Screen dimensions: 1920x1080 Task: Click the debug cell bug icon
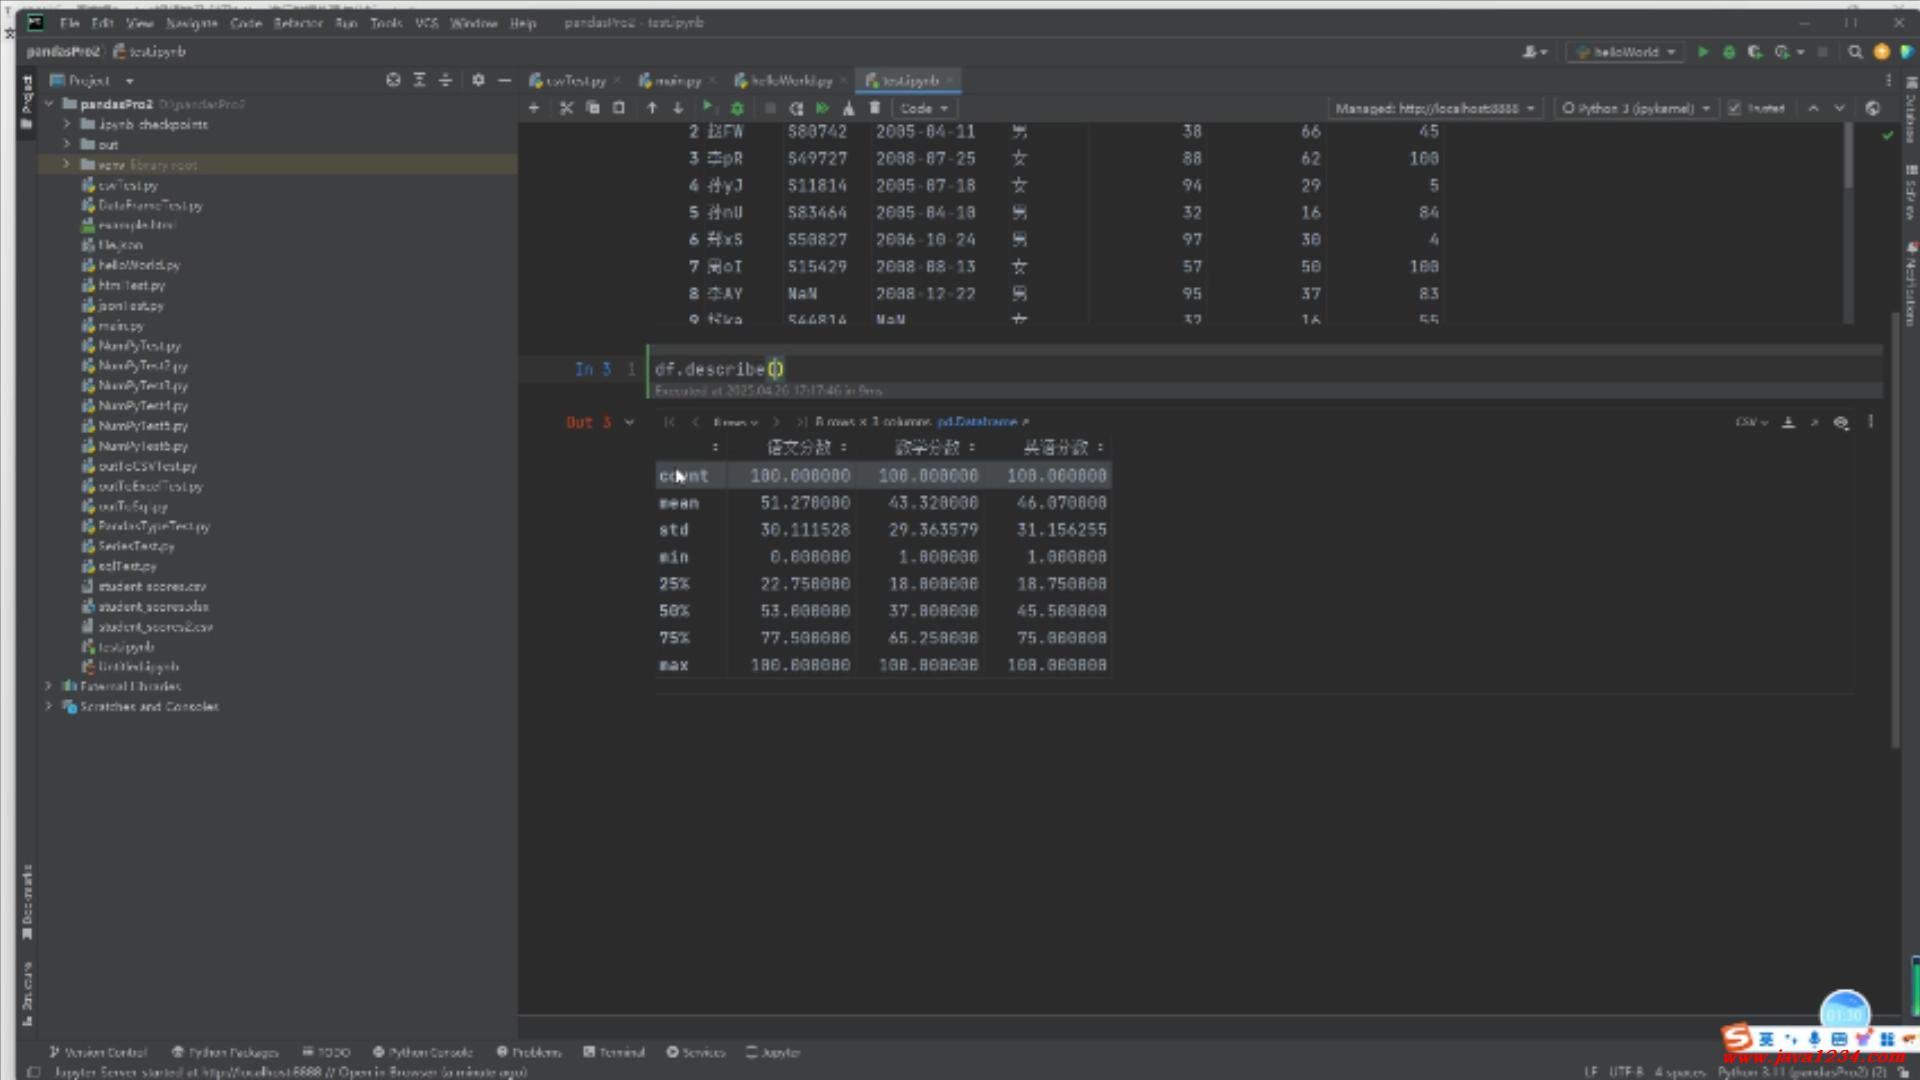(x=738, y=108)
